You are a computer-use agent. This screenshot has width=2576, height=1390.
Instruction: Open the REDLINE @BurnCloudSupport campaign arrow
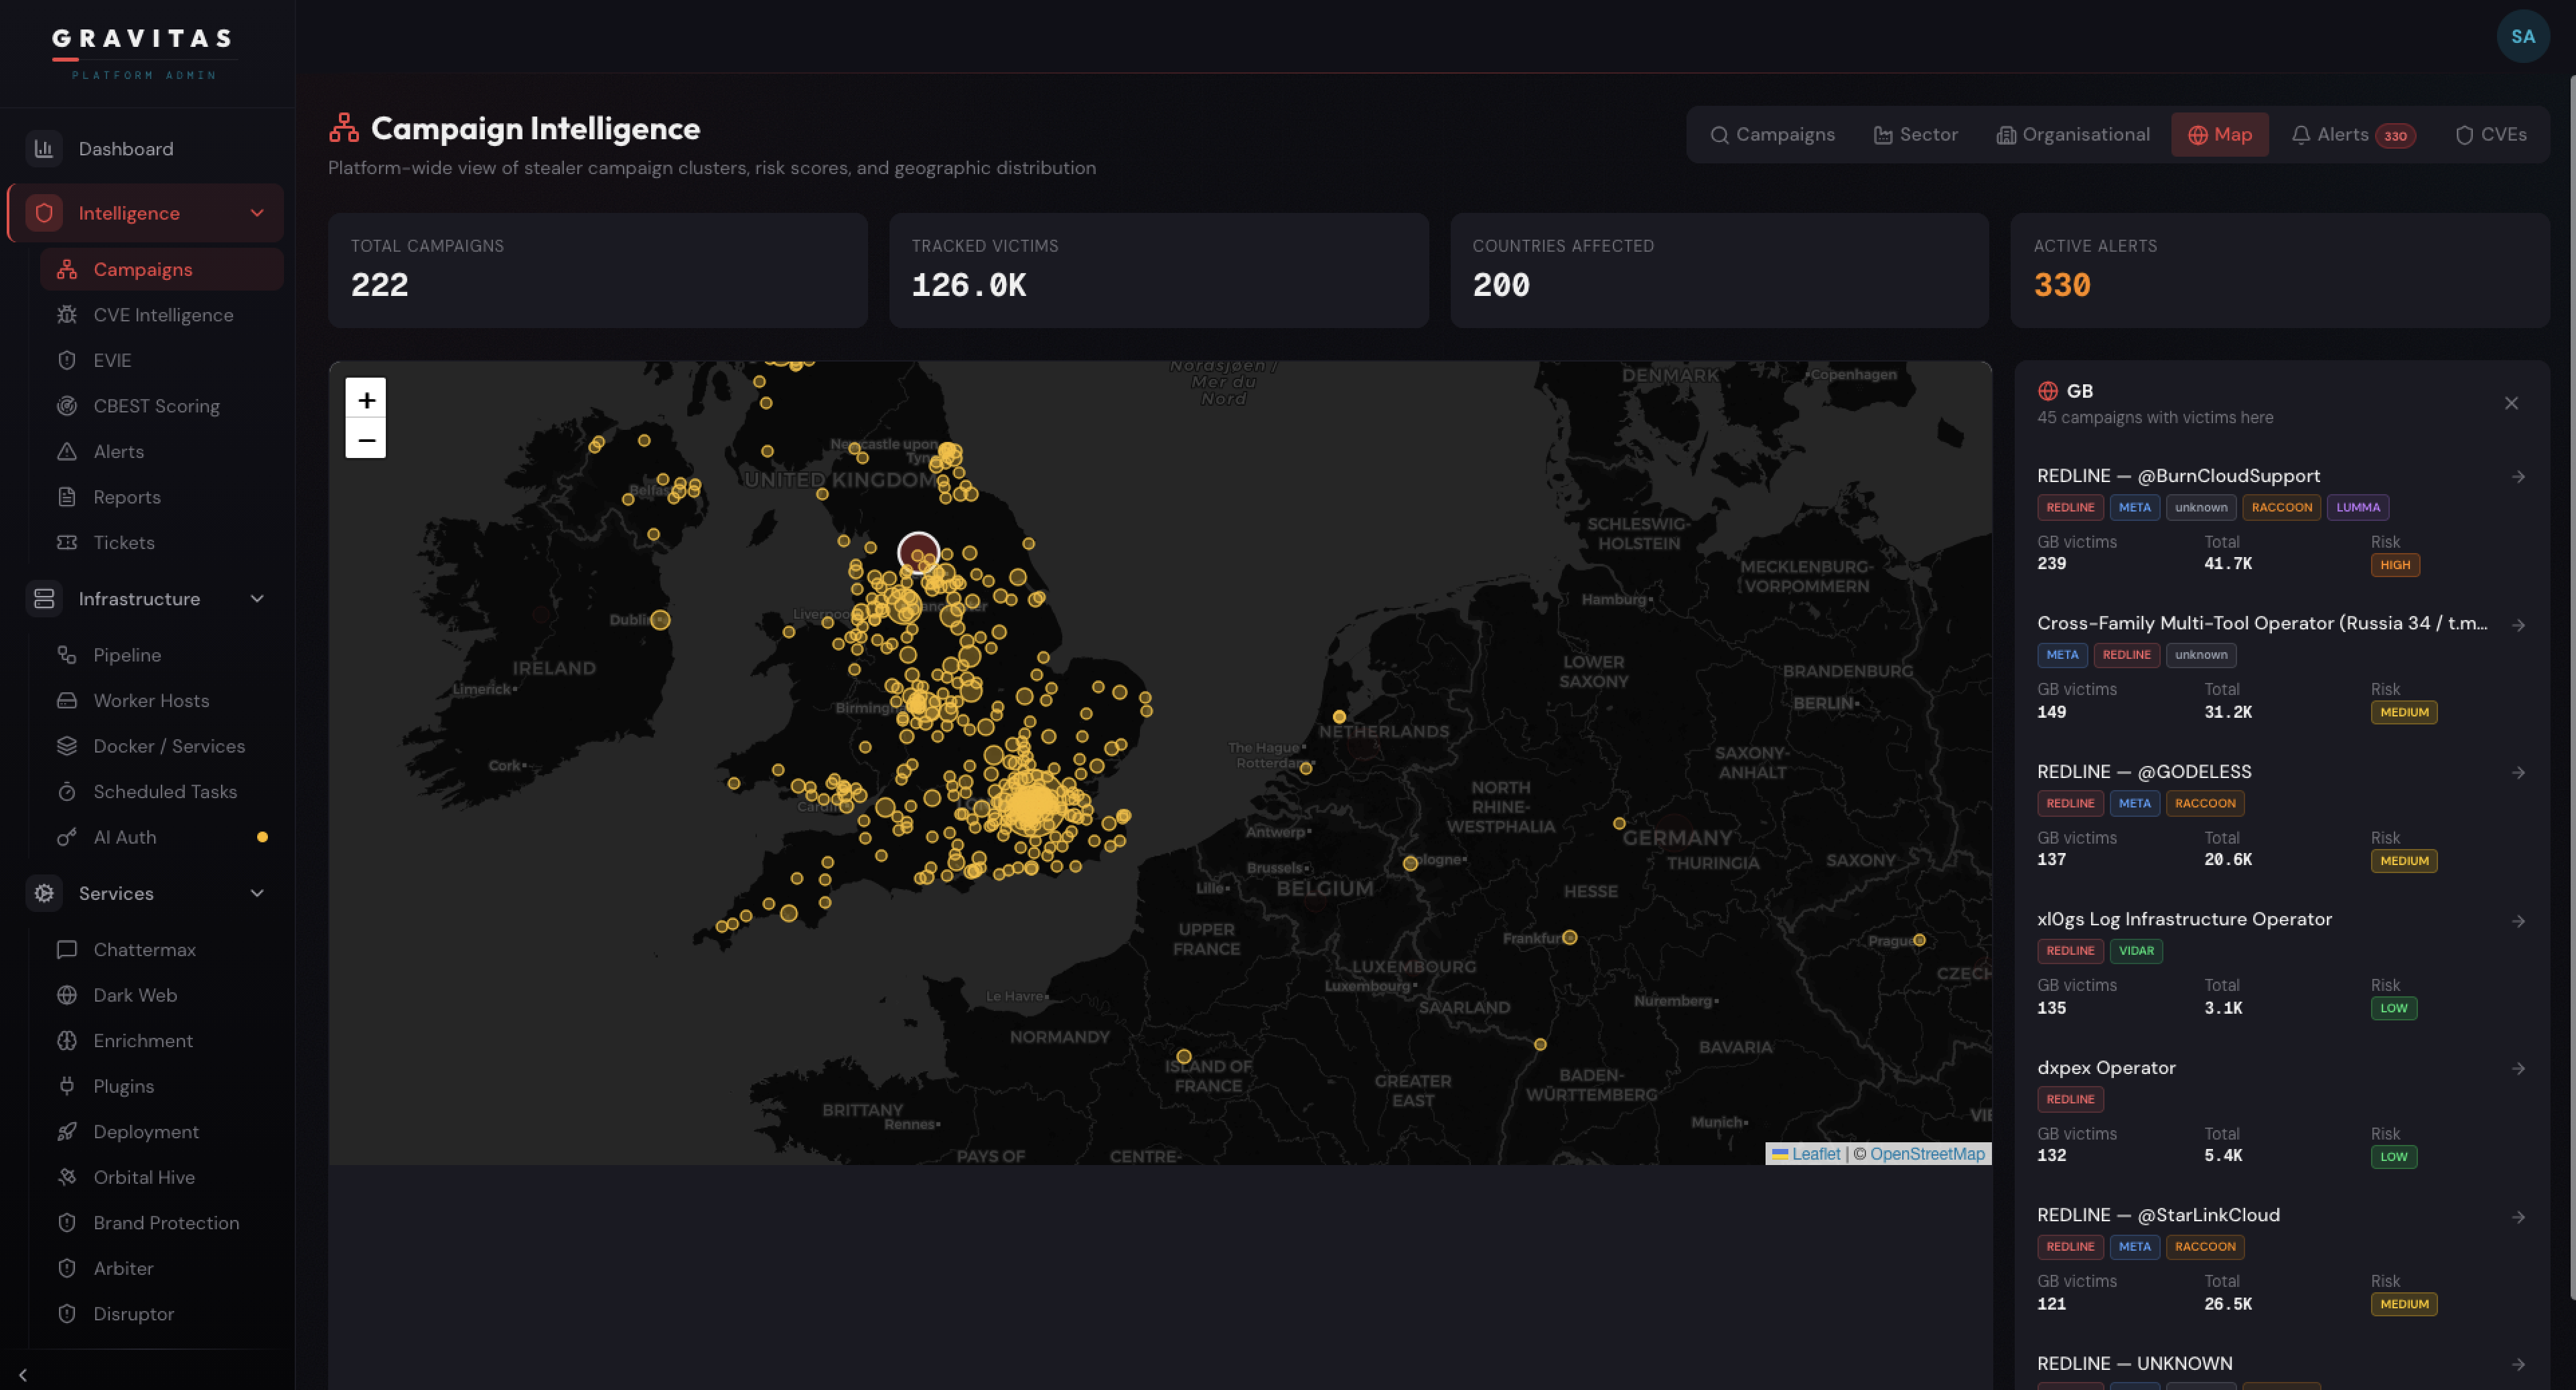click(x=2518, y=477)
